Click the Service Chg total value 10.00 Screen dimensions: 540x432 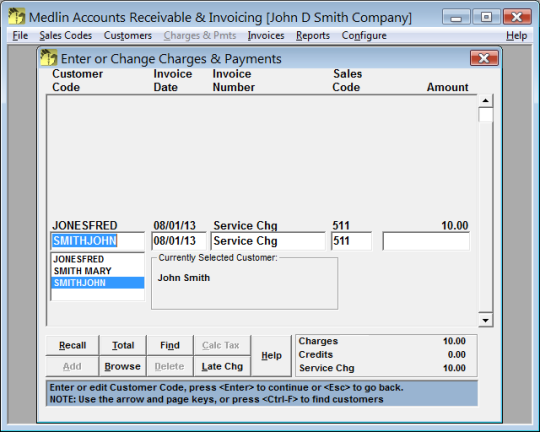point(454,368)
